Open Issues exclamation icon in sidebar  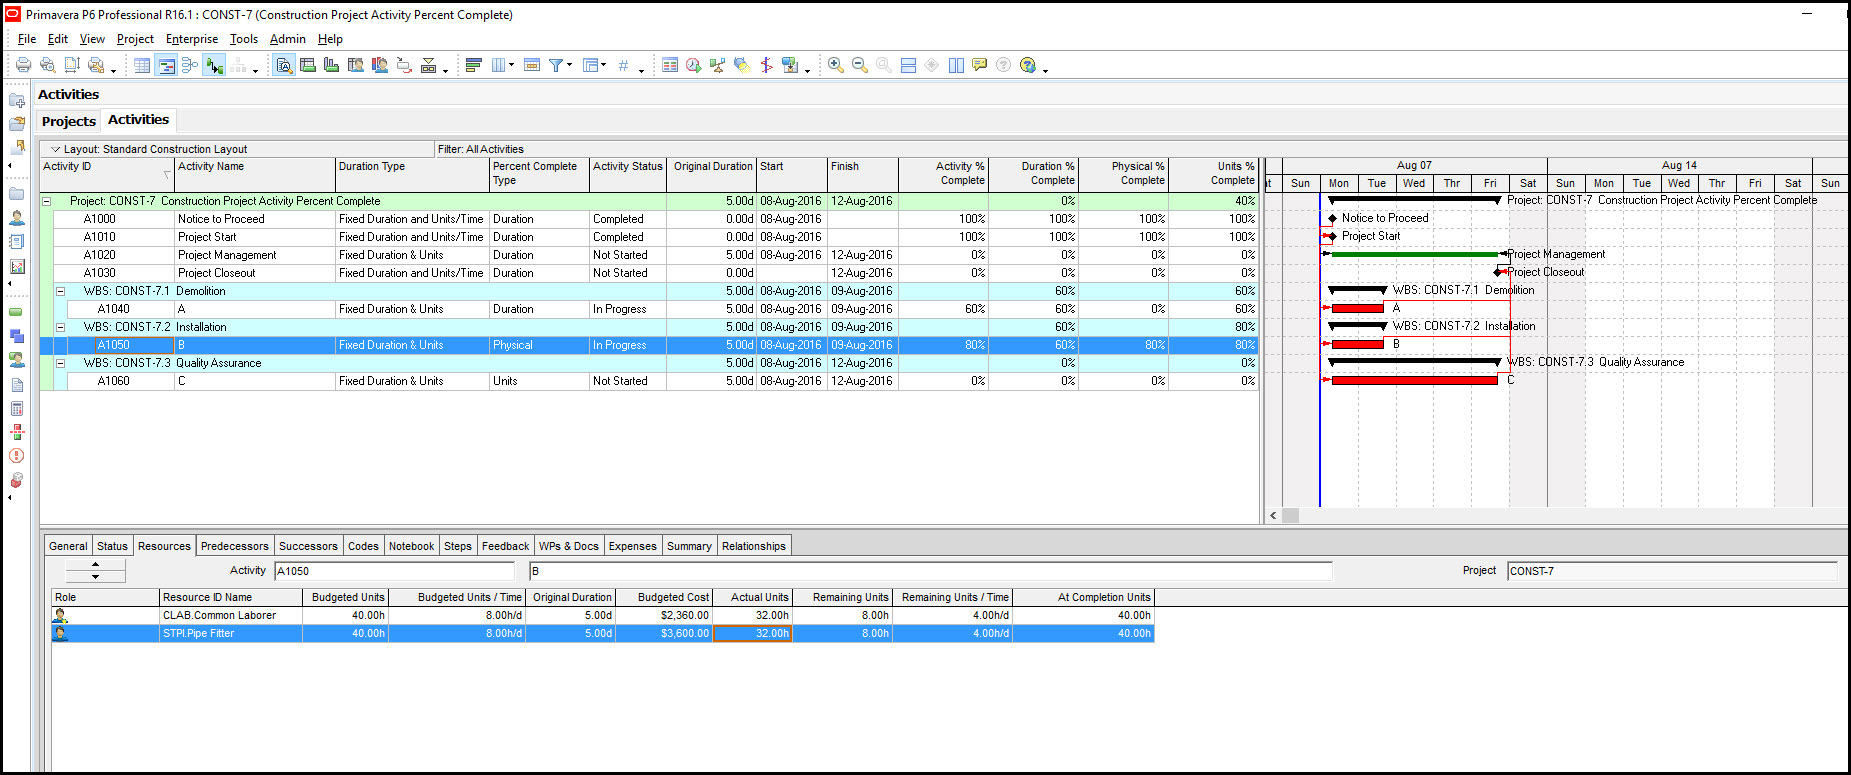pos(17,456)
